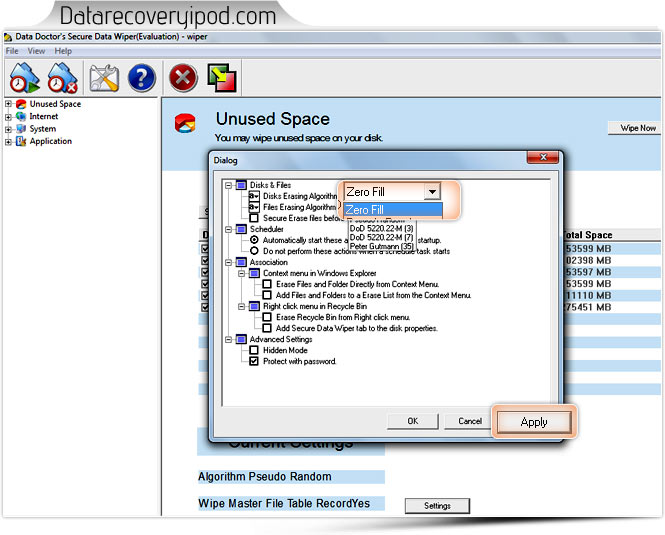Choose DoD 5220.22-M (7) algorithm option
665x535 pixels.
pos(381,237)
